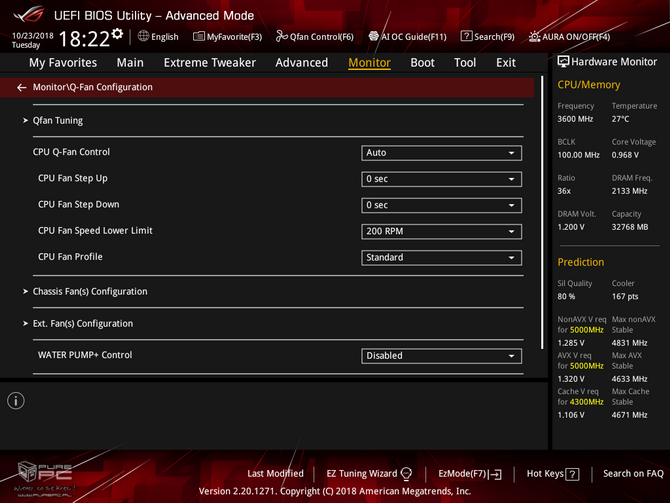Click the 4831 MHz Max nonAVX value
This screenshot has height=503, width=670.
629,343
